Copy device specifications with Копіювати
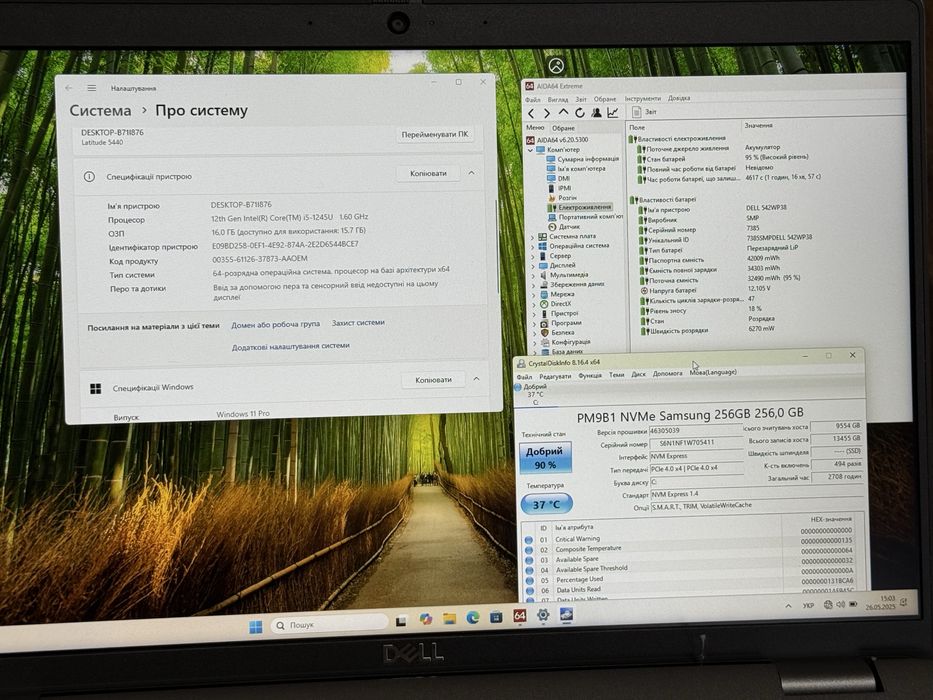The width and height of the screenshot is (933, 700). pyautogui.click(x=428, y=173)
